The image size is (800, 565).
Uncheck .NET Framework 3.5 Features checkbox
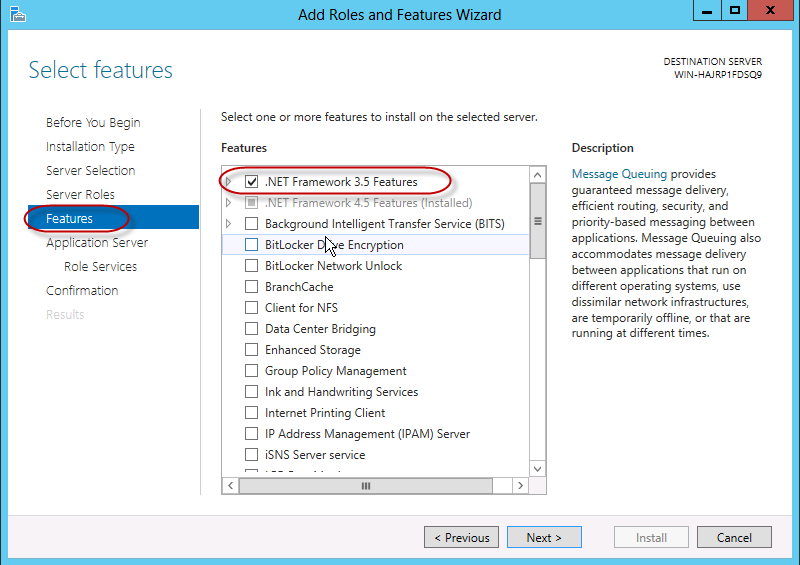pos(252,182)
